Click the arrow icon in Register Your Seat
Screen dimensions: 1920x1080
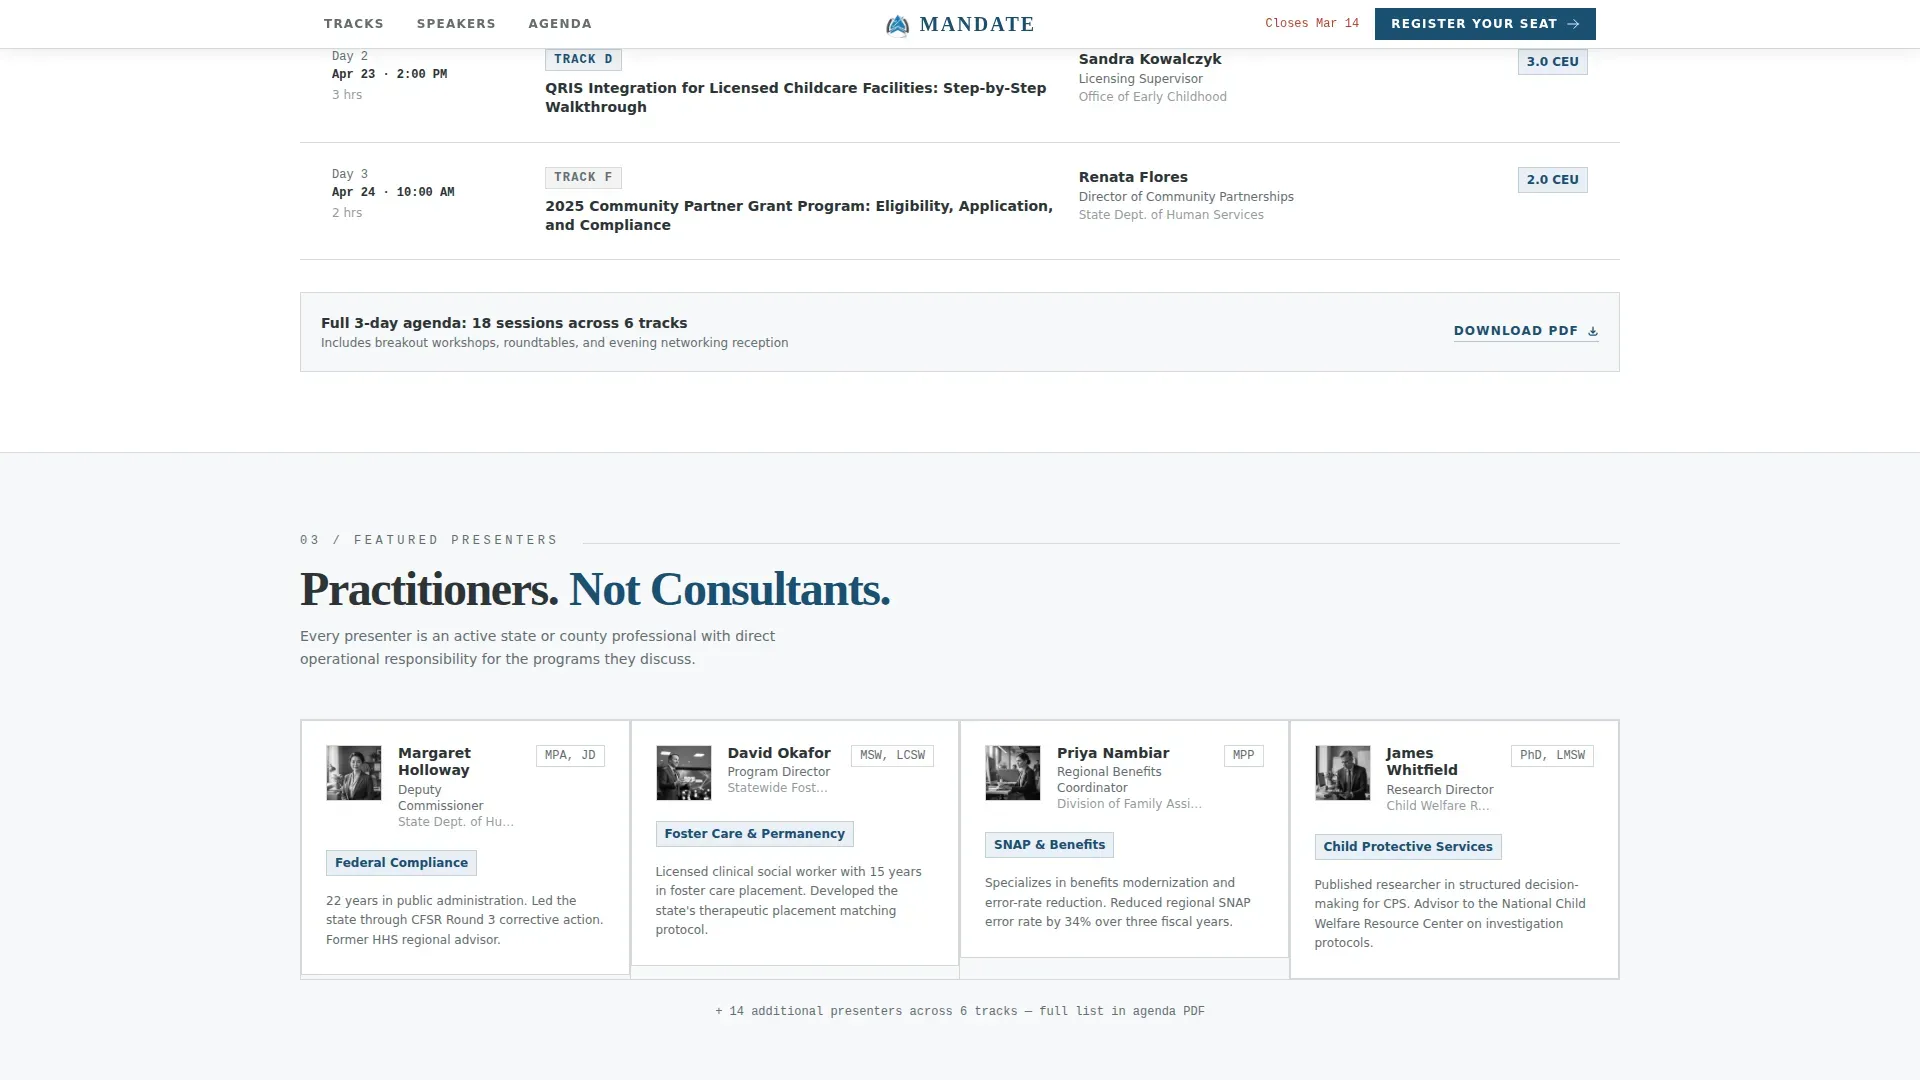tap(1573, 24)
